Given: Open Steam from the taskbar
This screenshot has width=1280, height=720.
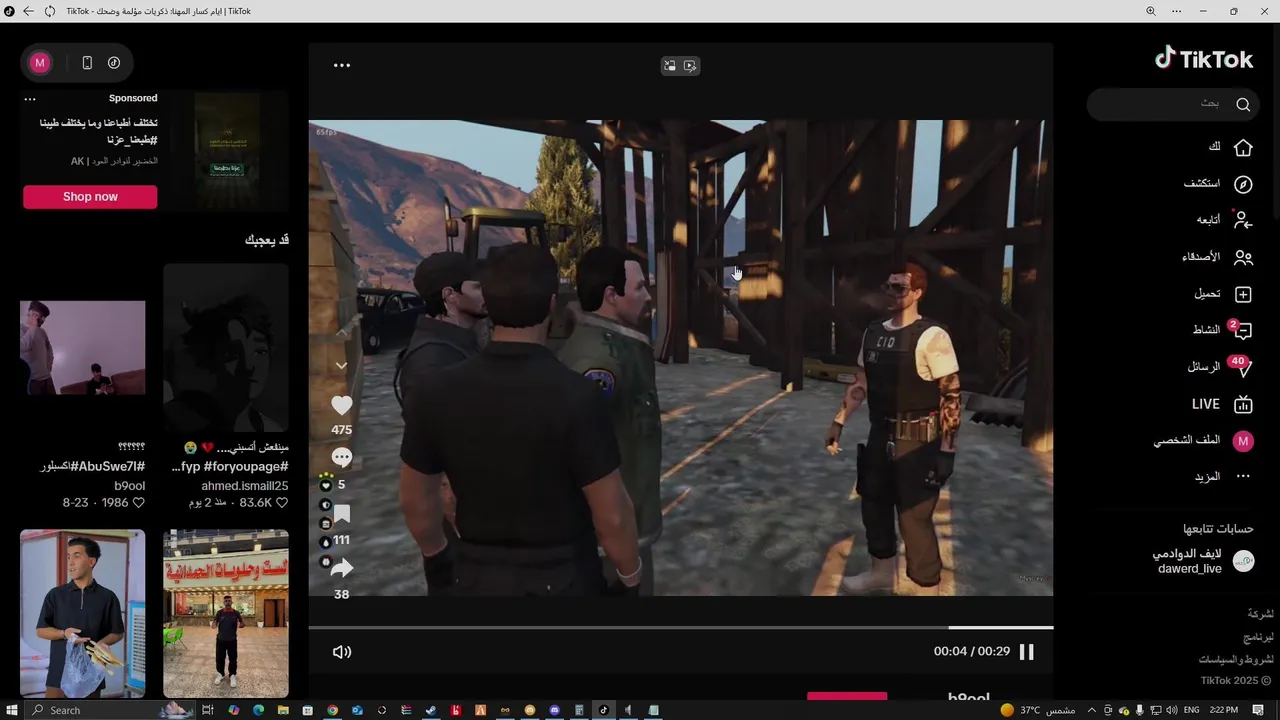Looking at the screenshot, I should 431,710.
